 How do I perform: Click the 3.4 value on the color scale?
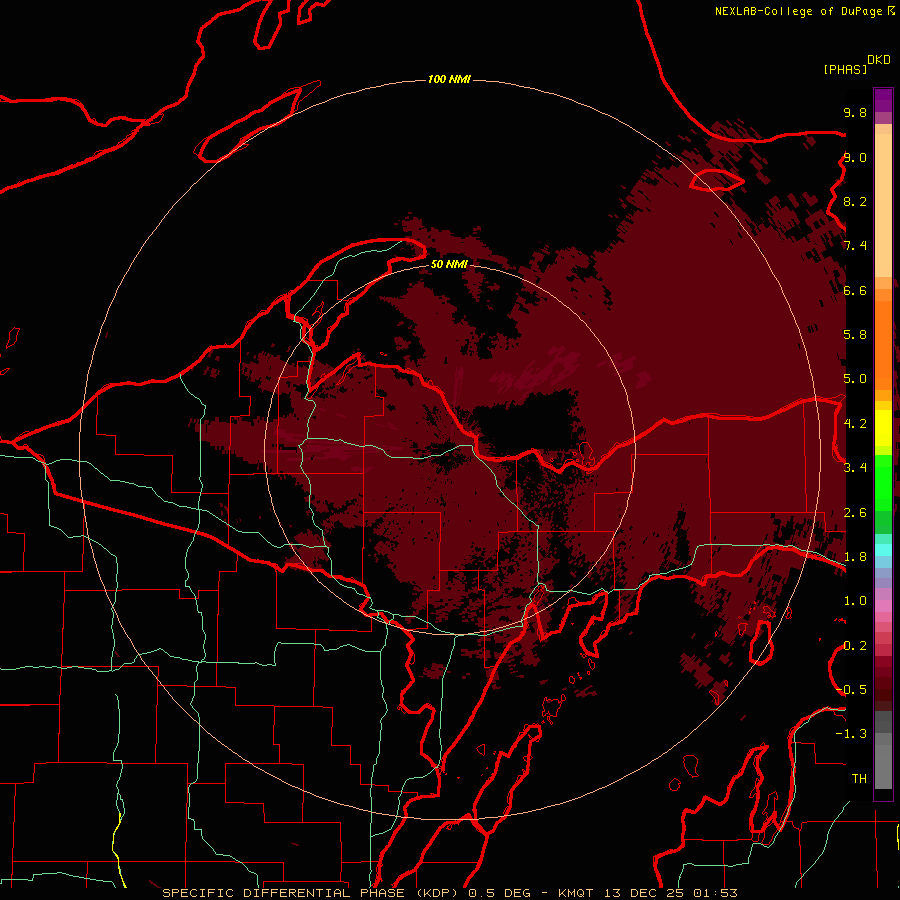click(x=855, y=467)
